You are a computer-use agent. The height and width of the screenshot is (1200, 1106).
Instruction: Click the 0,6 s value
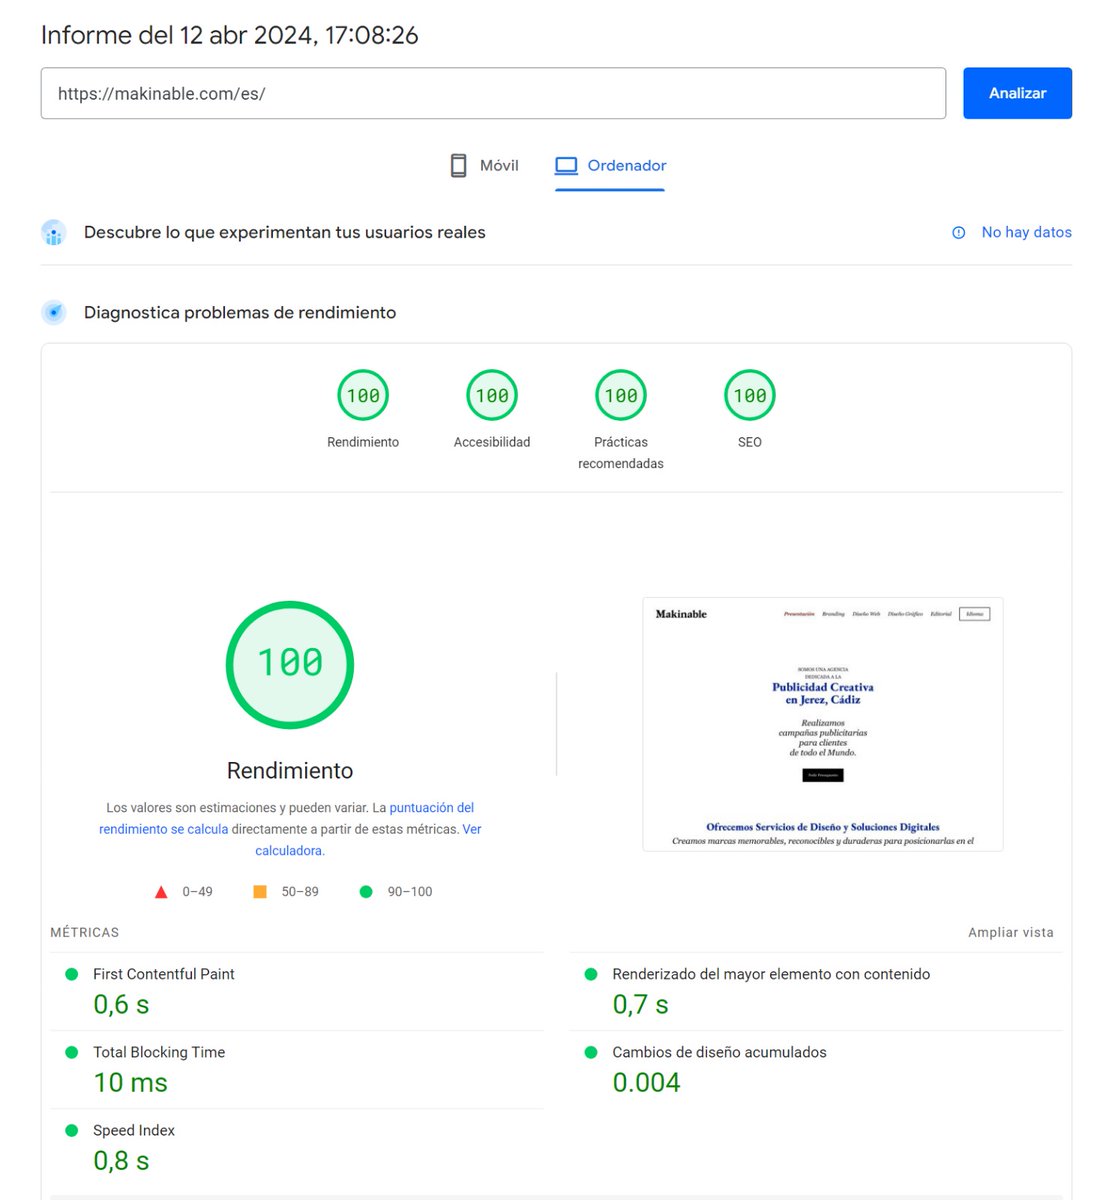(x=121, y=1005)
